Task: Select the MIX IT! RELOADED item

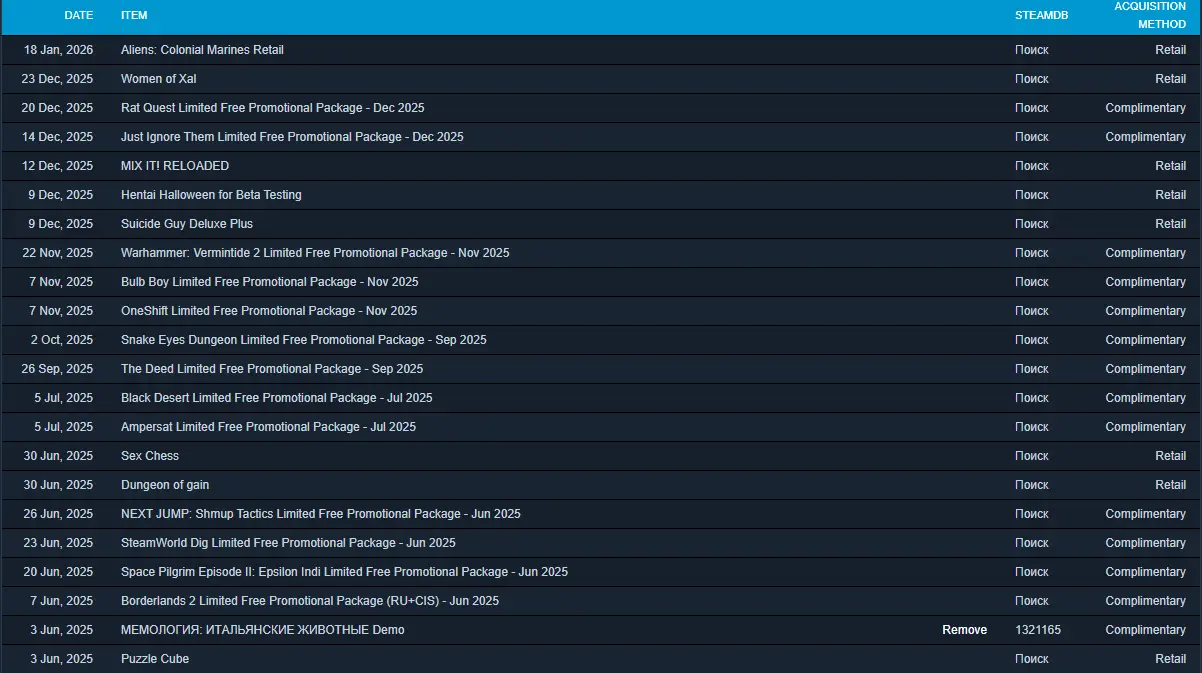Action: pos(175,166)
